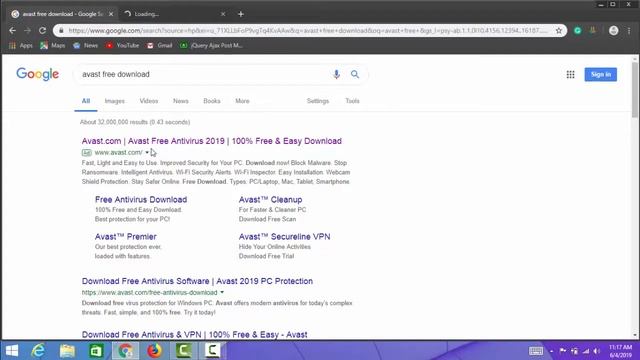Open the News bookmark
Viewport: 640px width, 360px height.
click(86, 46)
